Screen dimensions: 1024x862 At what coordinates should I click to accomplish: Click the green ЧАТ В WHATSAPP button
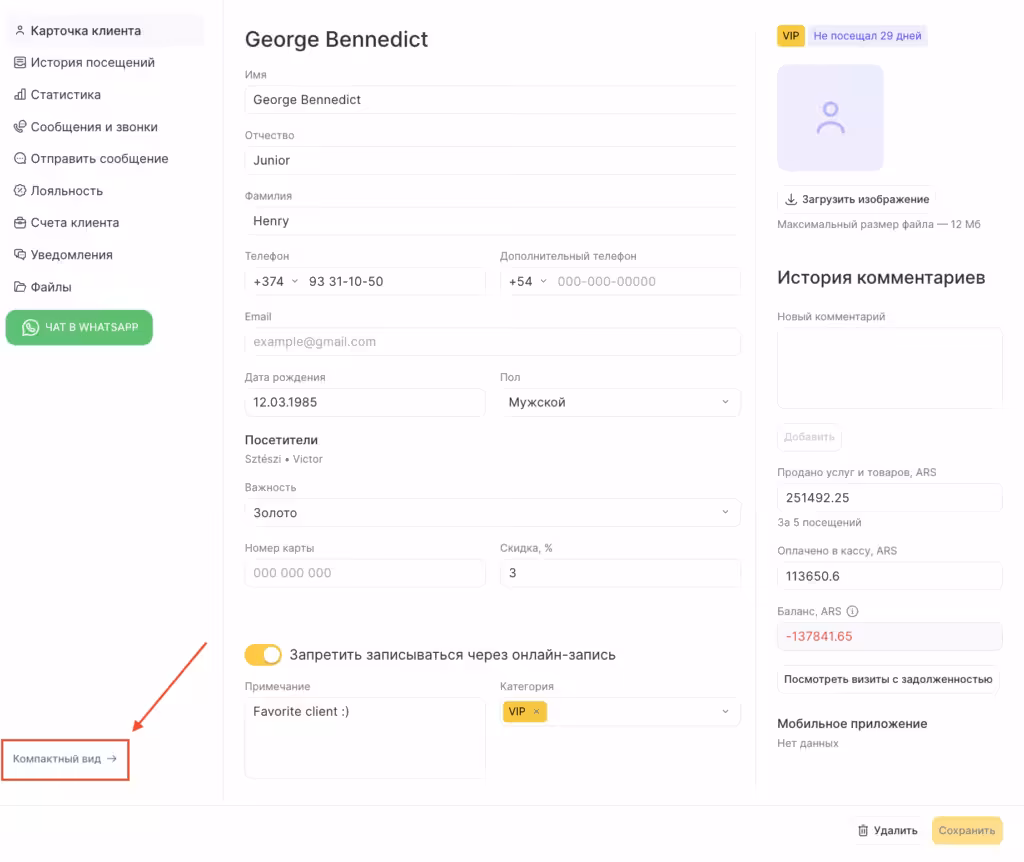pyautogui.click(x=79, y=327)
